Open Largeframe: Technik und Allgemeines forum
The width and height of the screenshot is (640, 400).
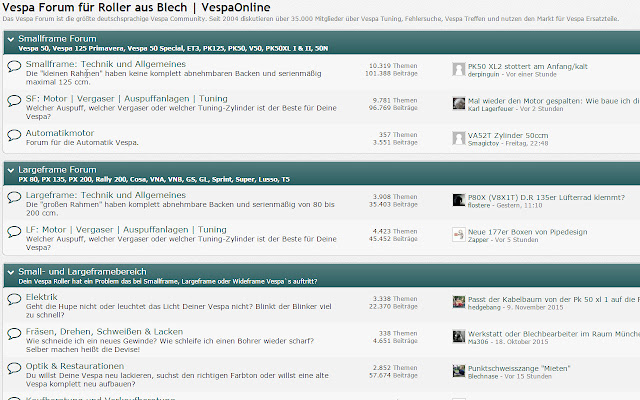coord(106,195)
